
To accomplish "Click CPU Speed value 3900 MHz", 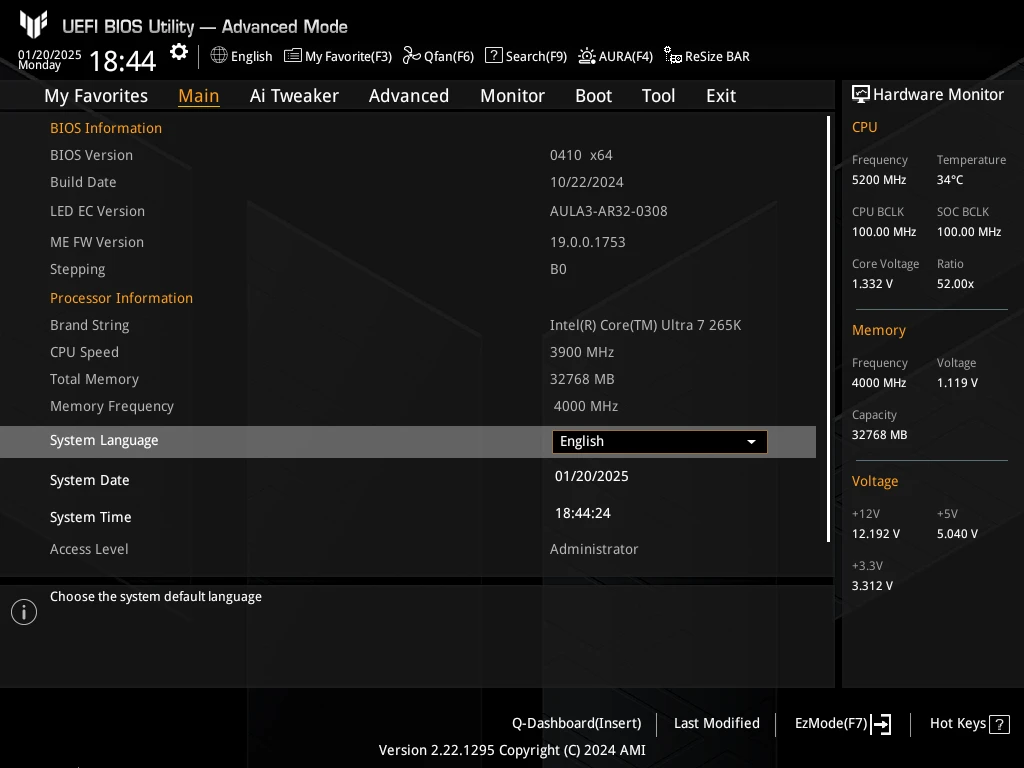I will point(582,352).
